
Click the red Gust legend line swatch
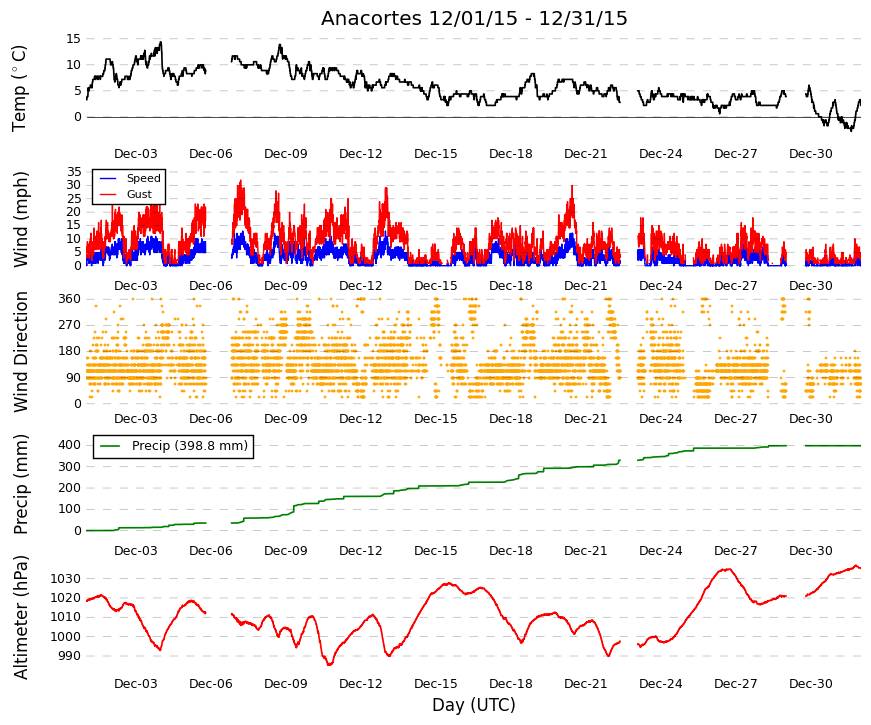[107, 194]
